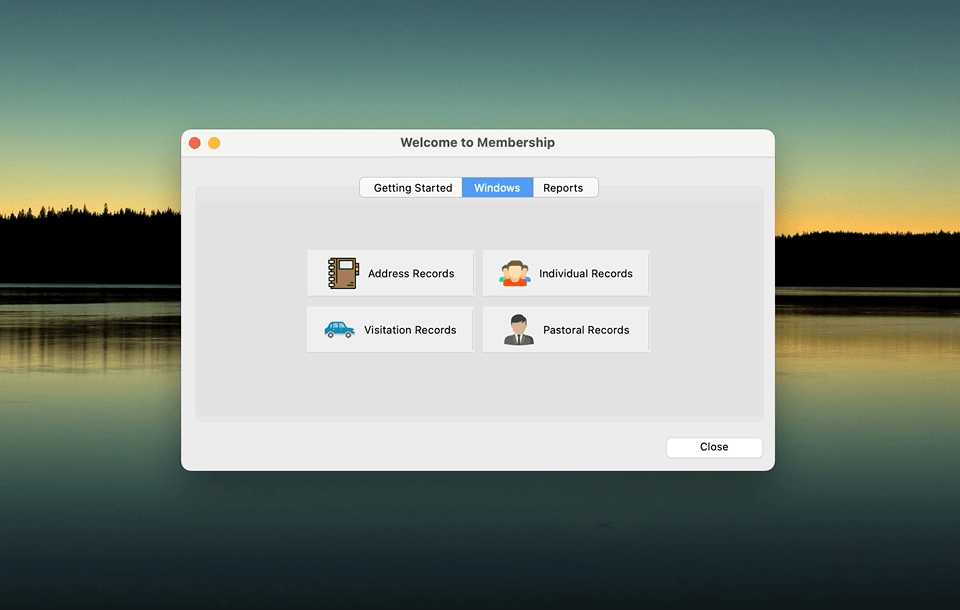The height and width of the screenshot is (610, 960).
Task: Click the 'Welcome to Membership' window title
Action: pos(477,143)
